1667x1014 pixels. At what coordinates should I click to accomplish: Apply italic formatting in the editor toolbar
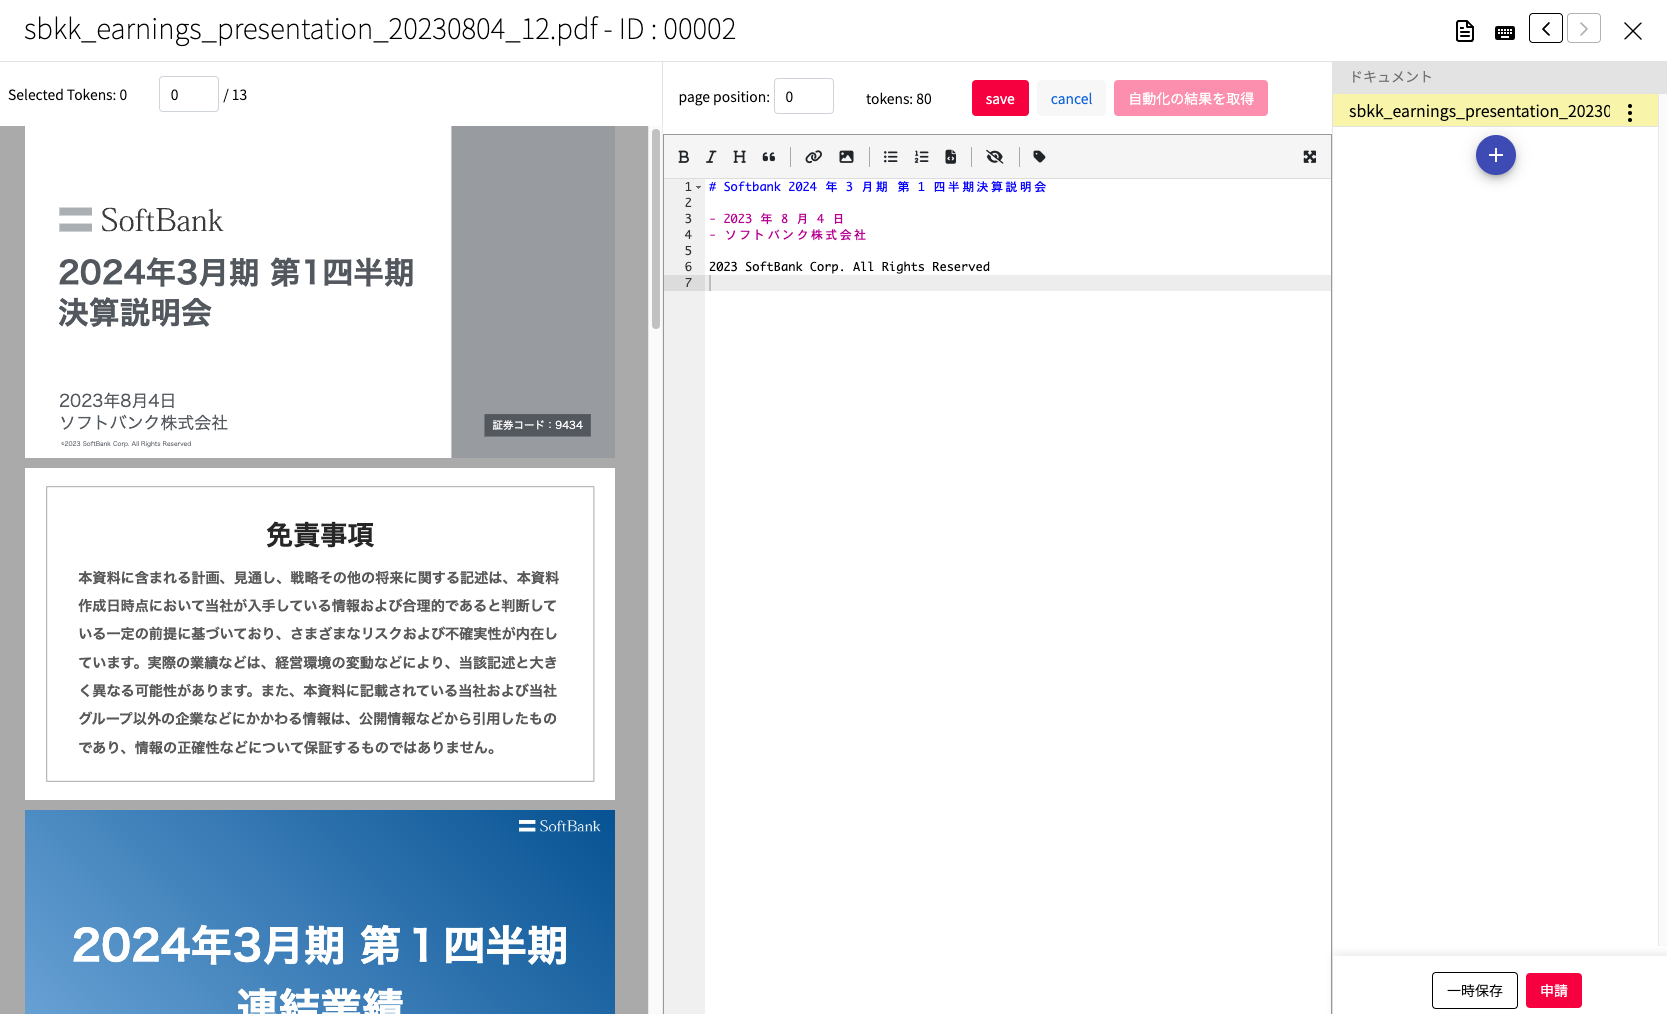[x=711, y=157]
